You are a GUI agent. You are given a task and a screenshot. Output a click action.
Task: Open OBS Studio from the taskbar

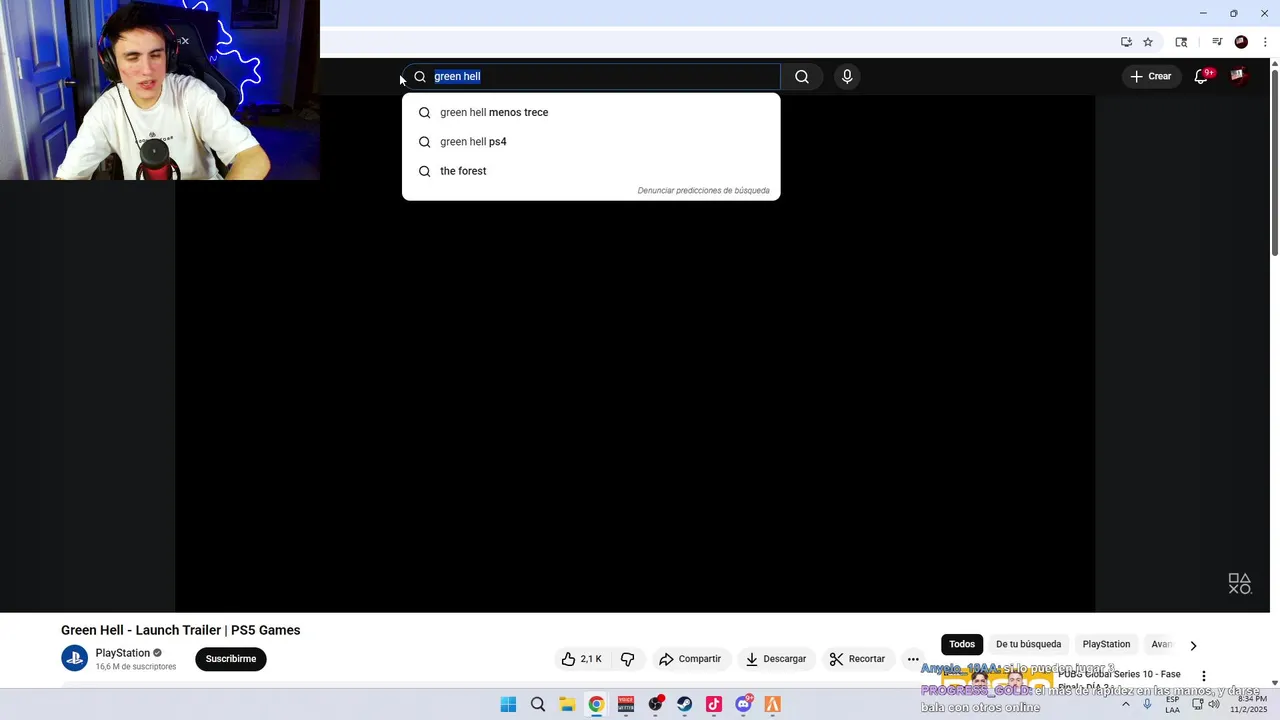point(655,704)
